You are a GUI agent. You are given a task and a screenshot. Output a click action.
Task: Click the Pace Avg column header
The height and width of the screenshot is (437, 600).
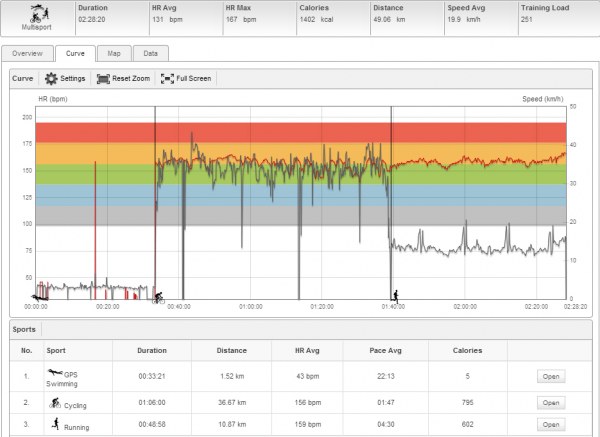[x=385, y=351]
